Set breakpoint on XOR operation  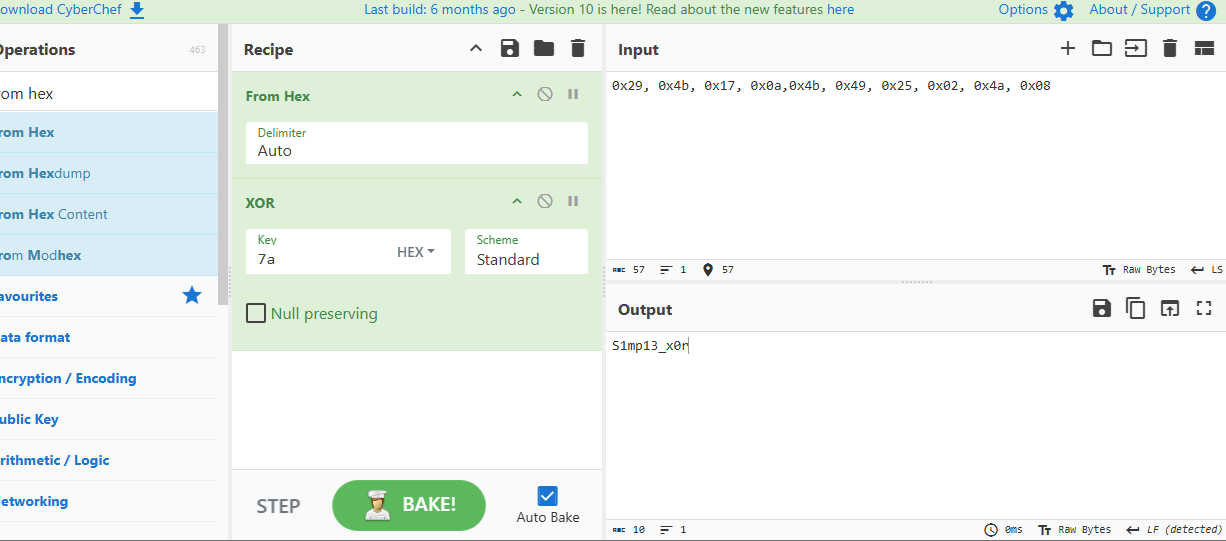[573, 202]
